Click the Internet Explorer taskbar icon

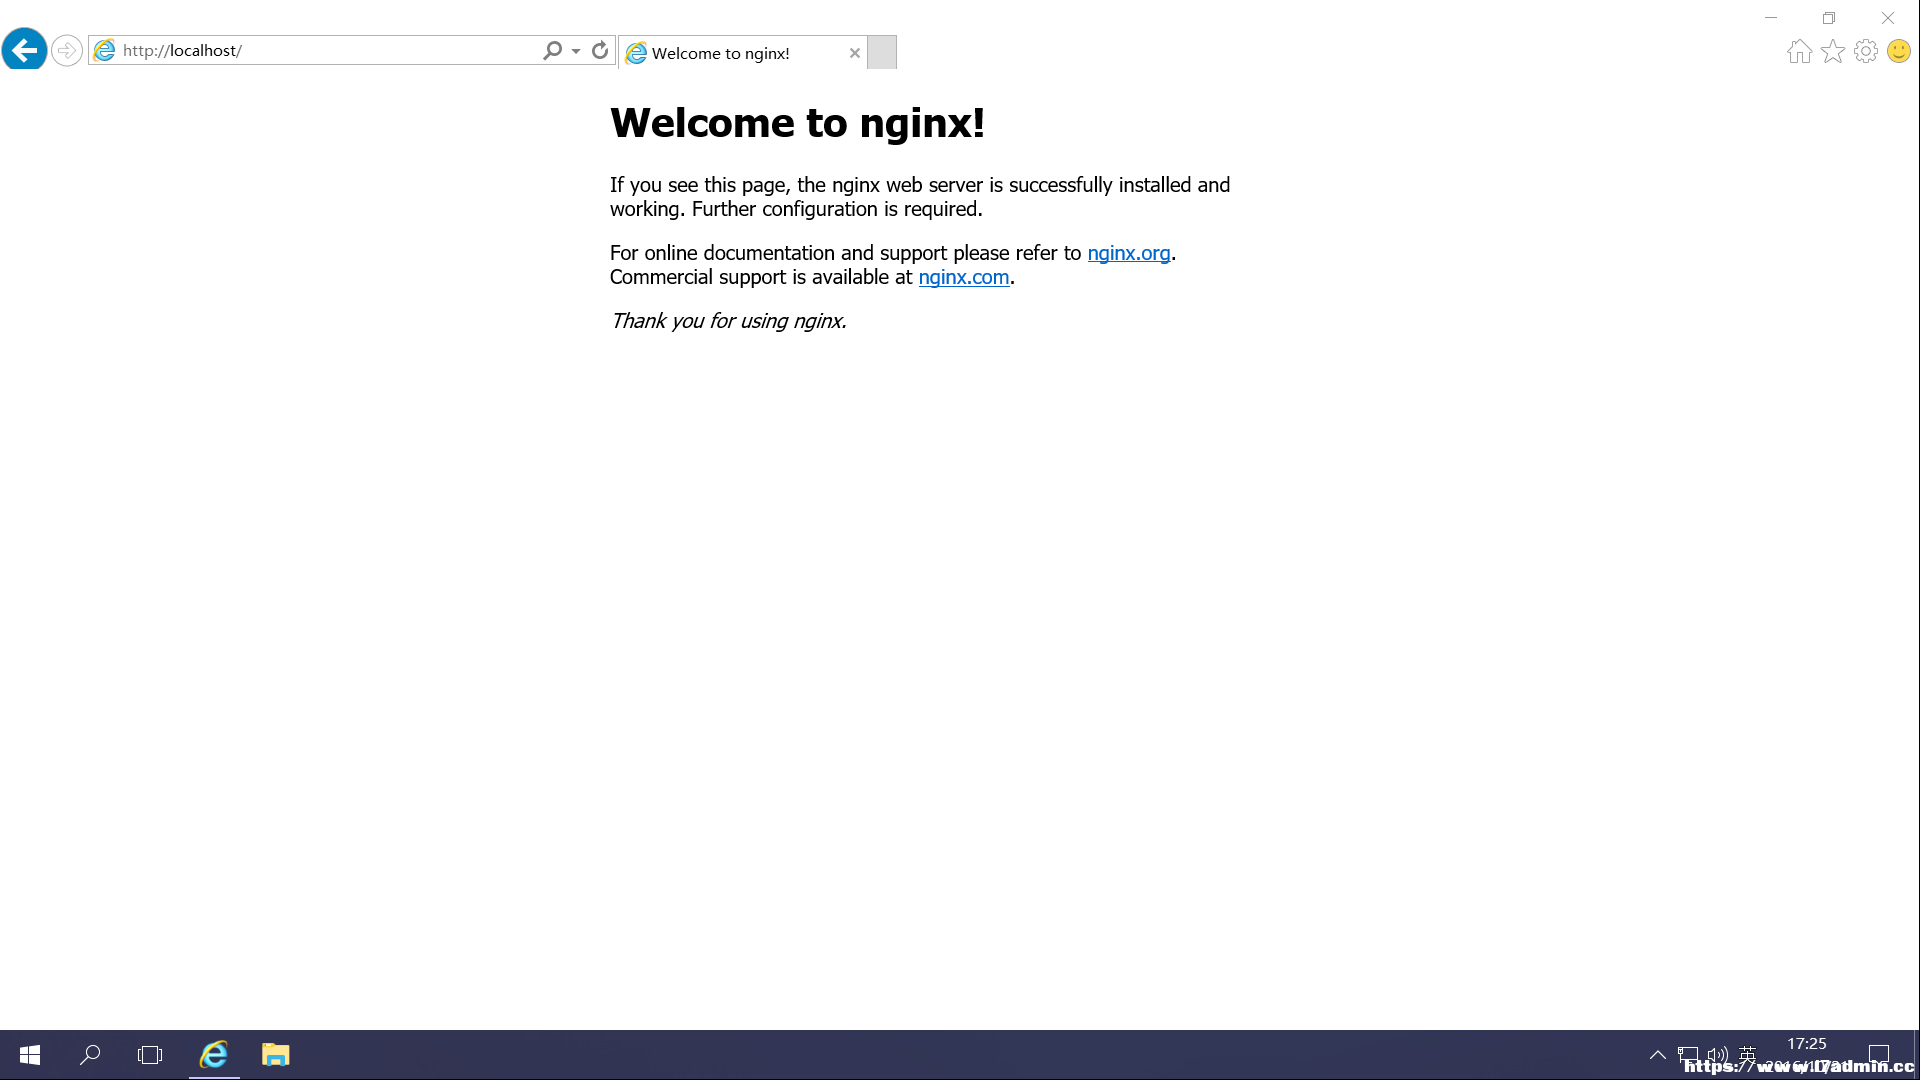tap(214, 1055)
